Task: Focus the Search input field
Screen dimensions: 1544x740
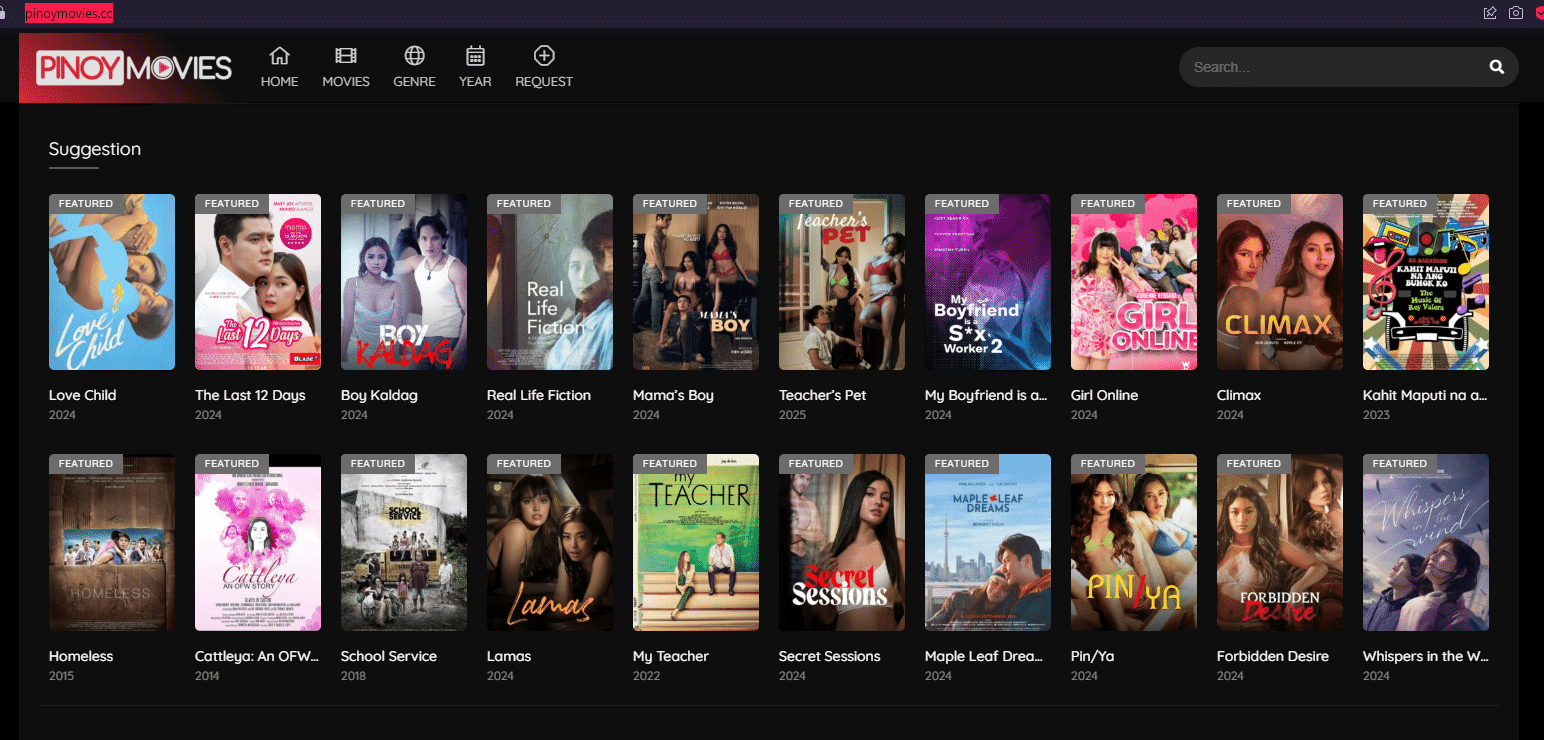Action: click(x=1335, y=67)
